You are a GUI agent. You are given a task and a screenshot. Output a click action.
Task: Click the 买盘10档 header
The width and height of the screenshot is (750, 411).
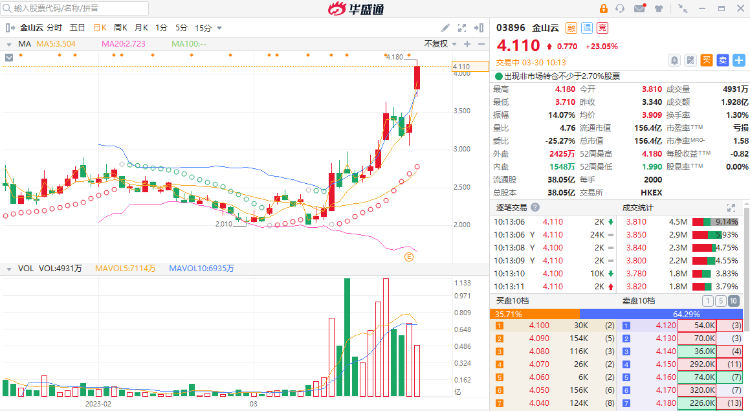click(512, 301)
